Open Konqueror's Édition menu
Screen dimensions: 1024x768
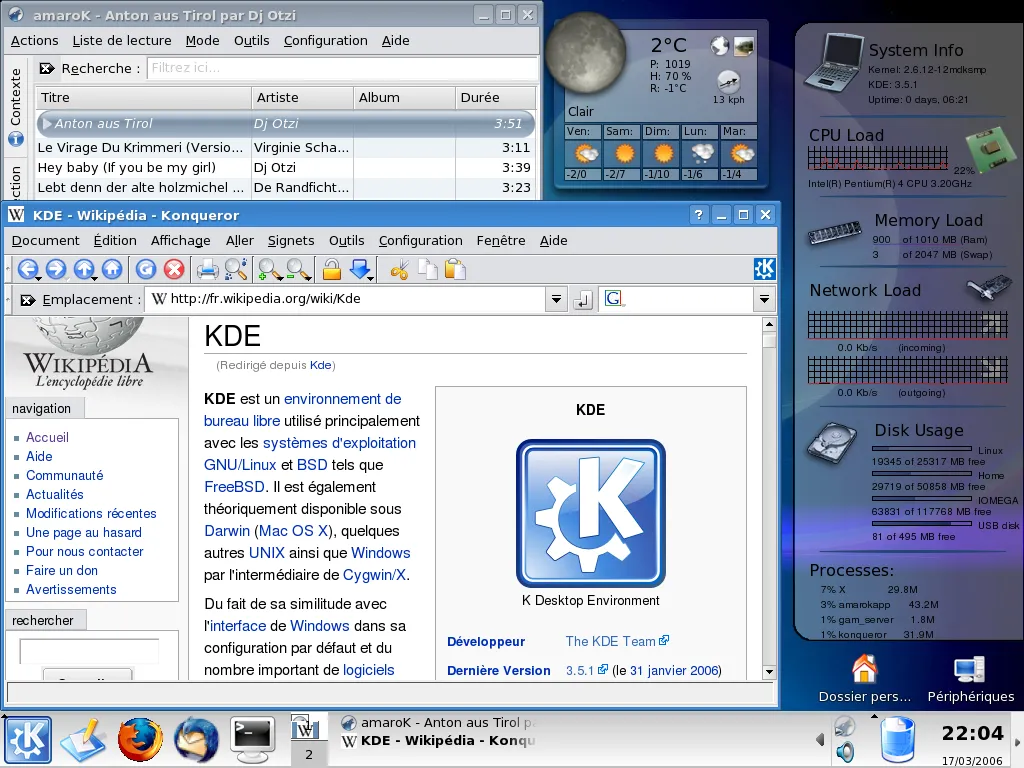click(x=115, y=240)
